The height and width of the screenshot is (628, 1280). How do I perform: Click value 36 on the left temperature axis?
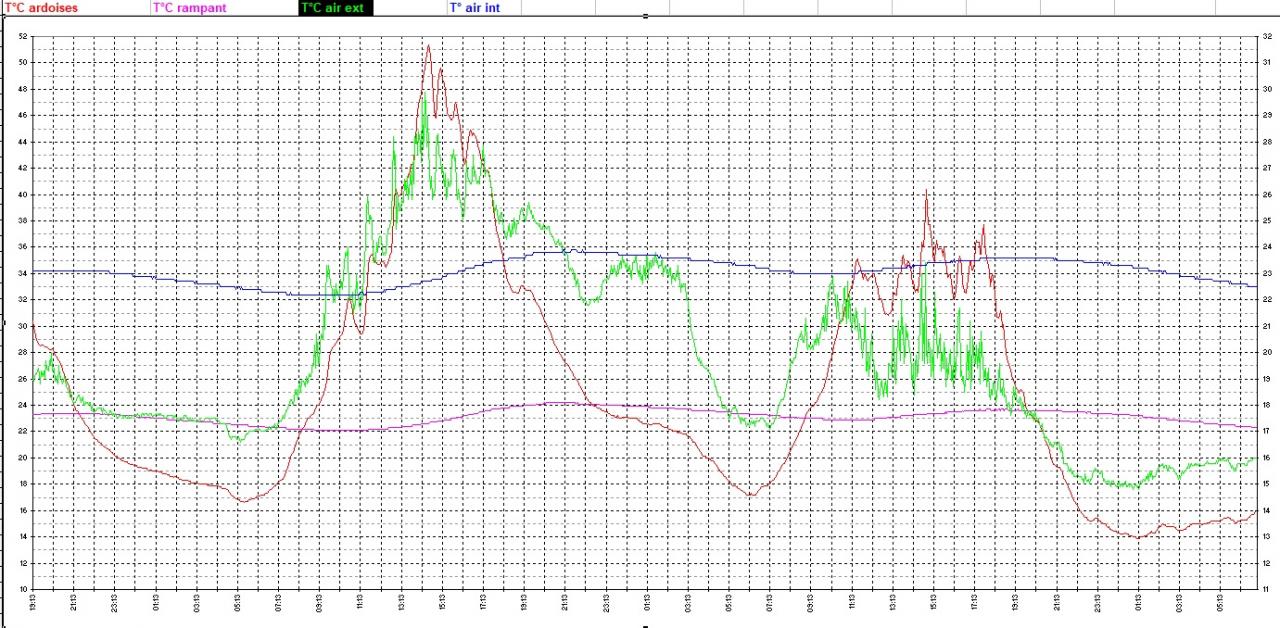[22, 247]
